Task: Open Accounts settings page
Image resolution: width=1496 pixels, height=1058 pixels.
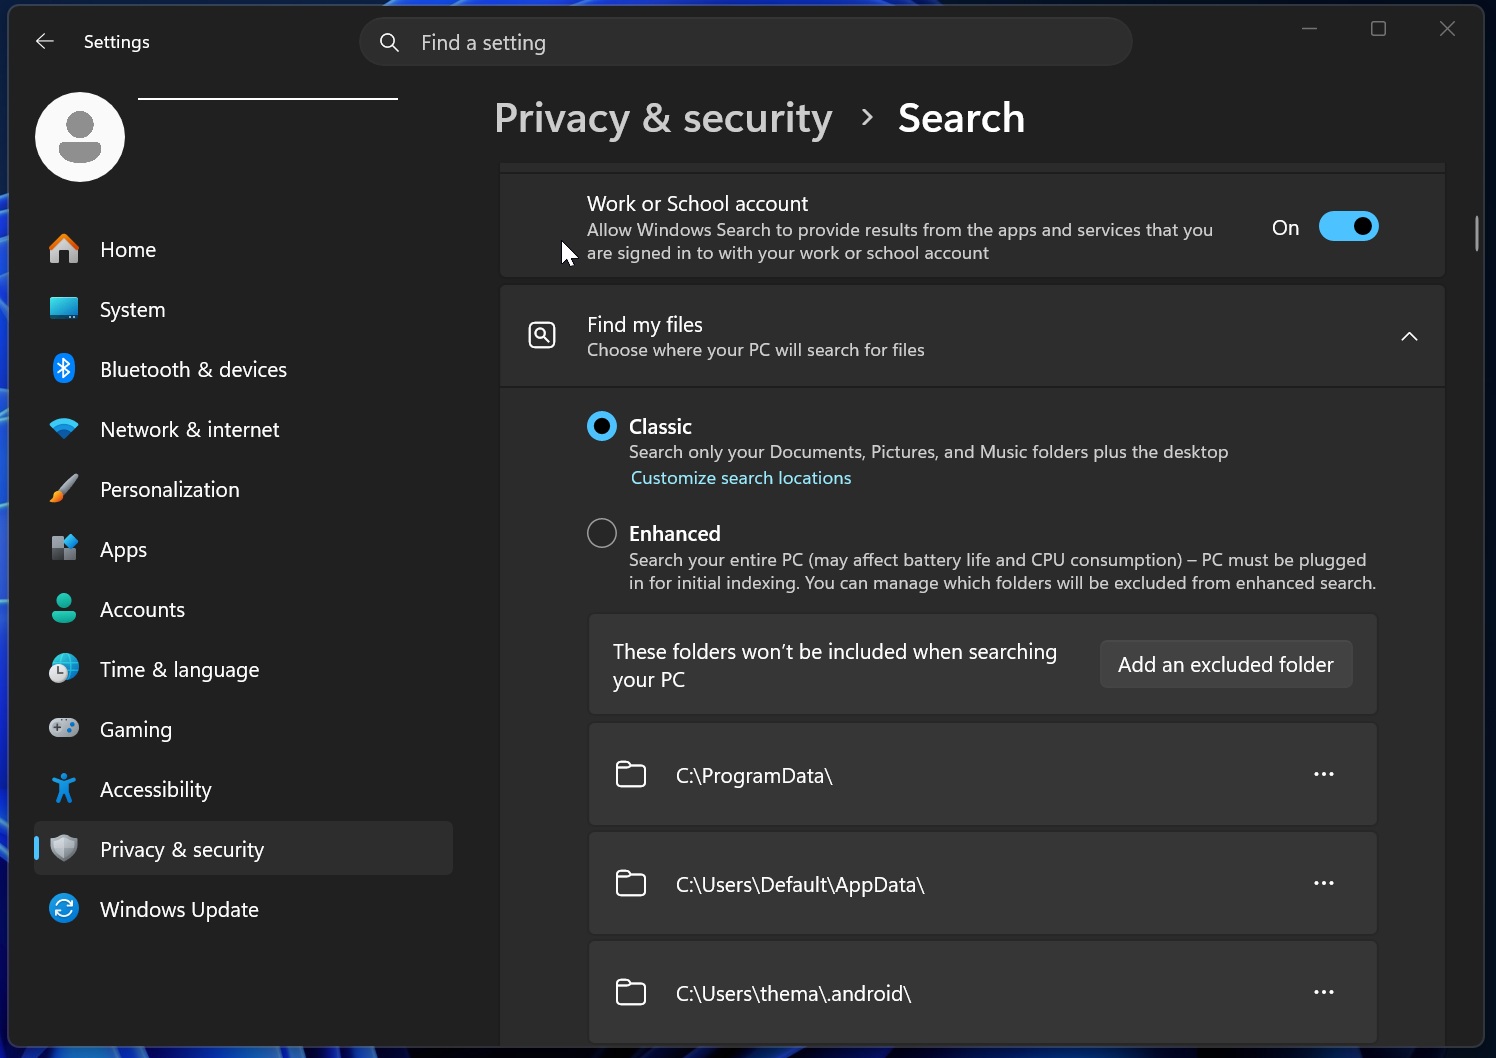Action: (243, 609)
